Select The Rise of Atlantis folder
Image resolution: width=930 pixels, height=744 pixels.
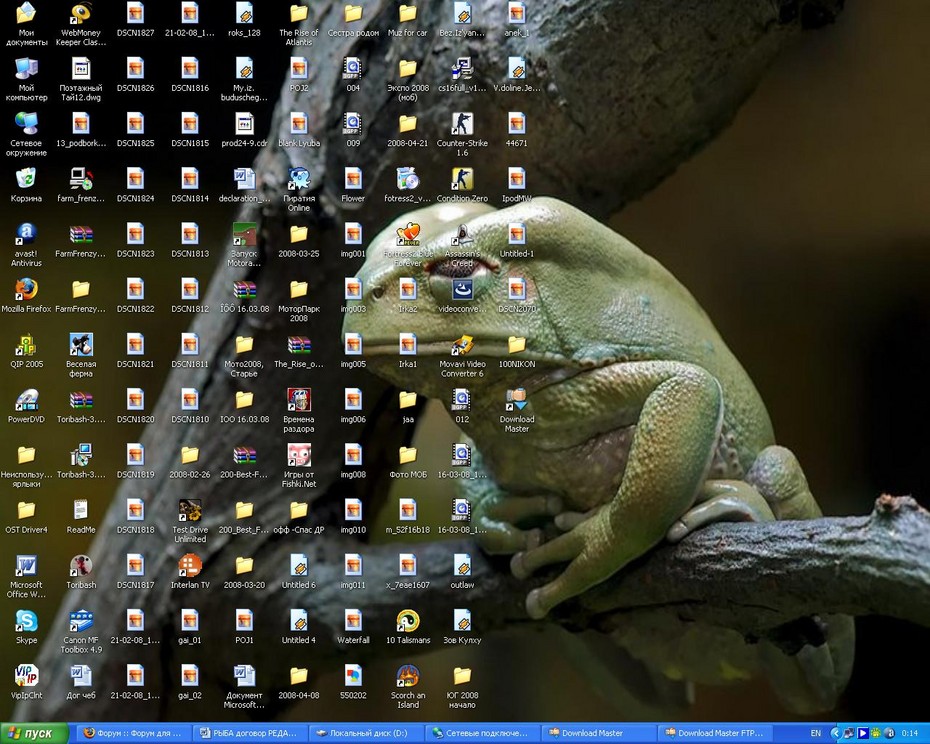[299, 24]
